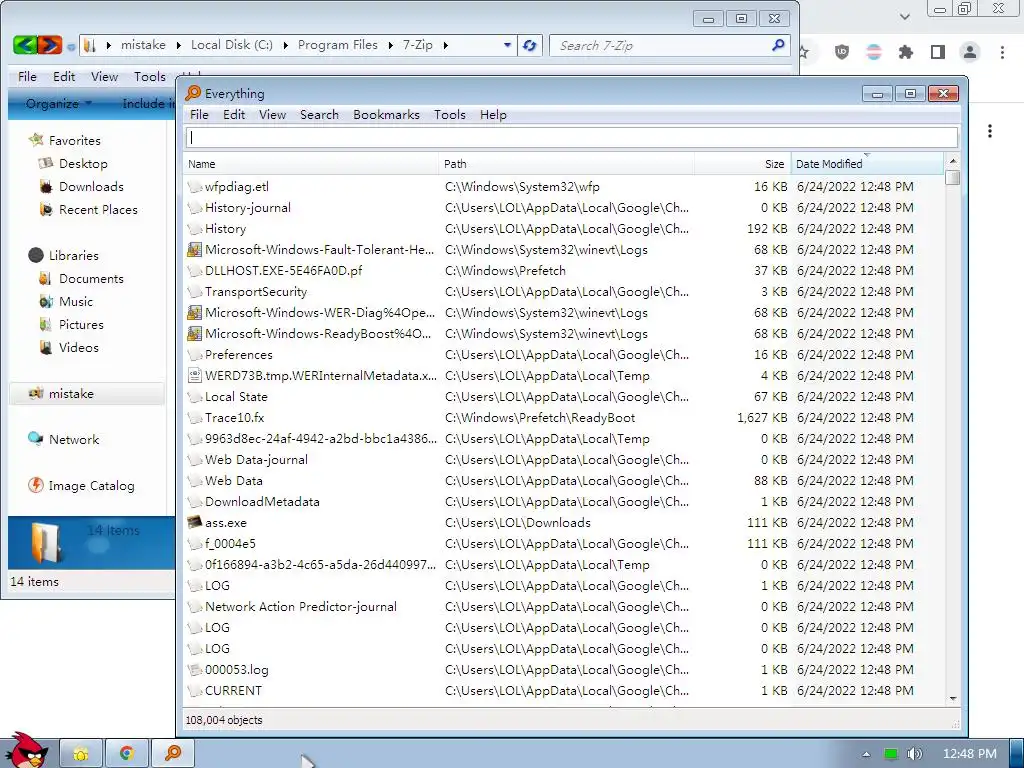Viewport: 1024px width, 768px height.
Task: Open Chrome extensions puzzle icon
Action: (x=906, y=52)
